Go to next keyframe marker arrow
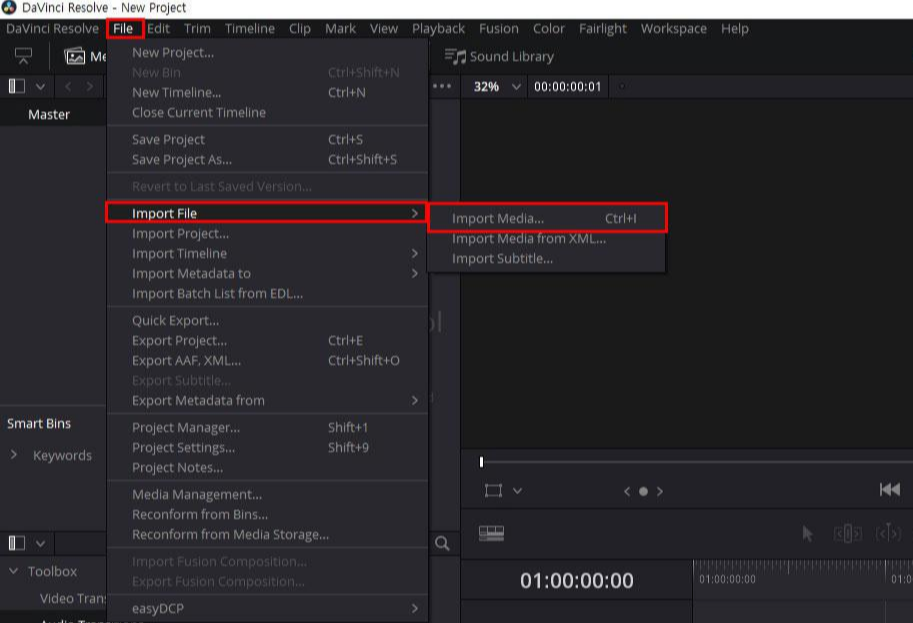The height and width of the screenshot is (623, 913). (x=660, y=491)
